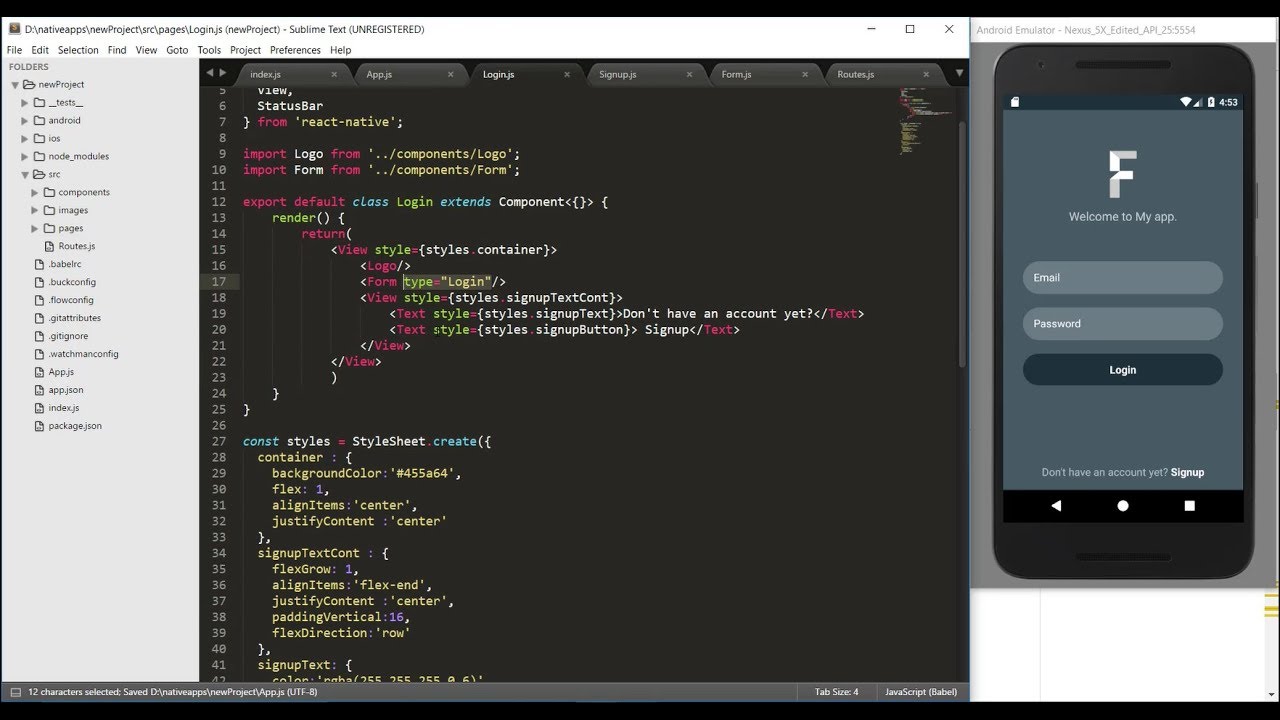Click the App.js file icon in sidebar

[40, 372]
